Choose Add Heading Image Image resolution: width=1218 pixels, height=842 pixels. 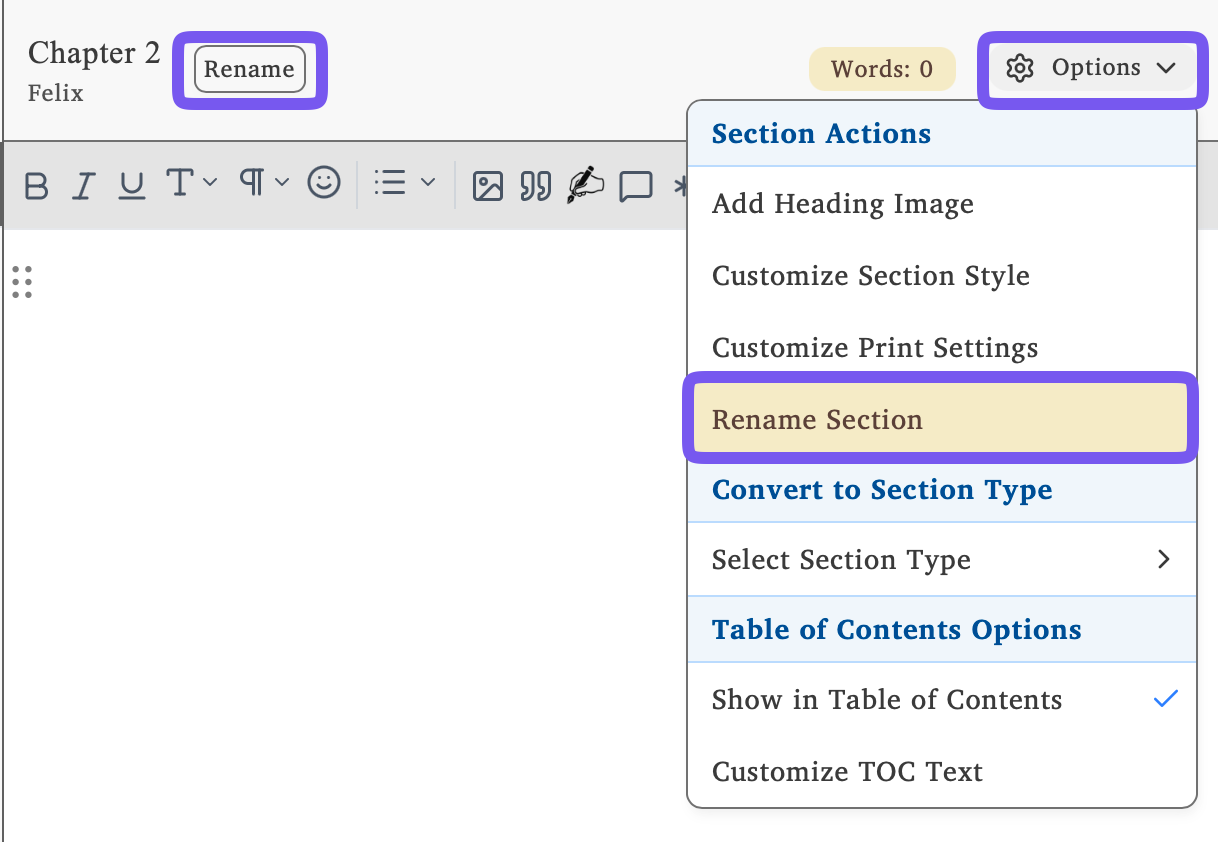(x=842, y=204)
